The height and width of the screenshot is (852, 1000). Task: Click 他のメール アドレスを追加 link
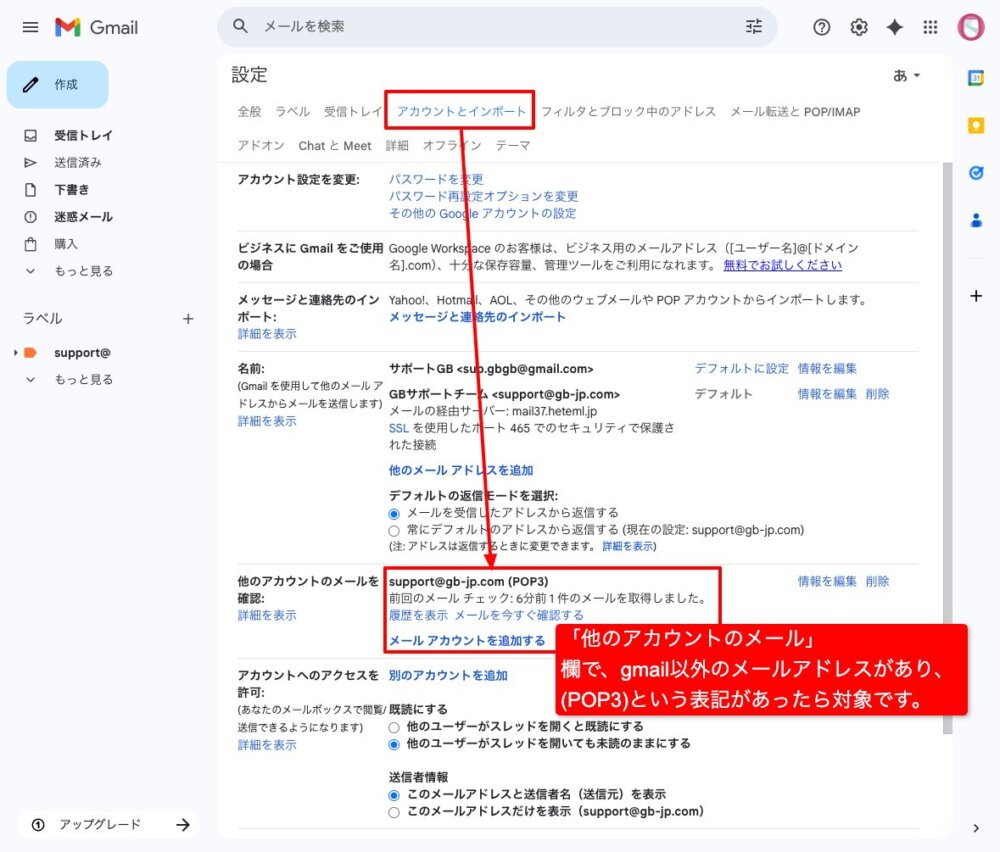click(x=460, y=470)
